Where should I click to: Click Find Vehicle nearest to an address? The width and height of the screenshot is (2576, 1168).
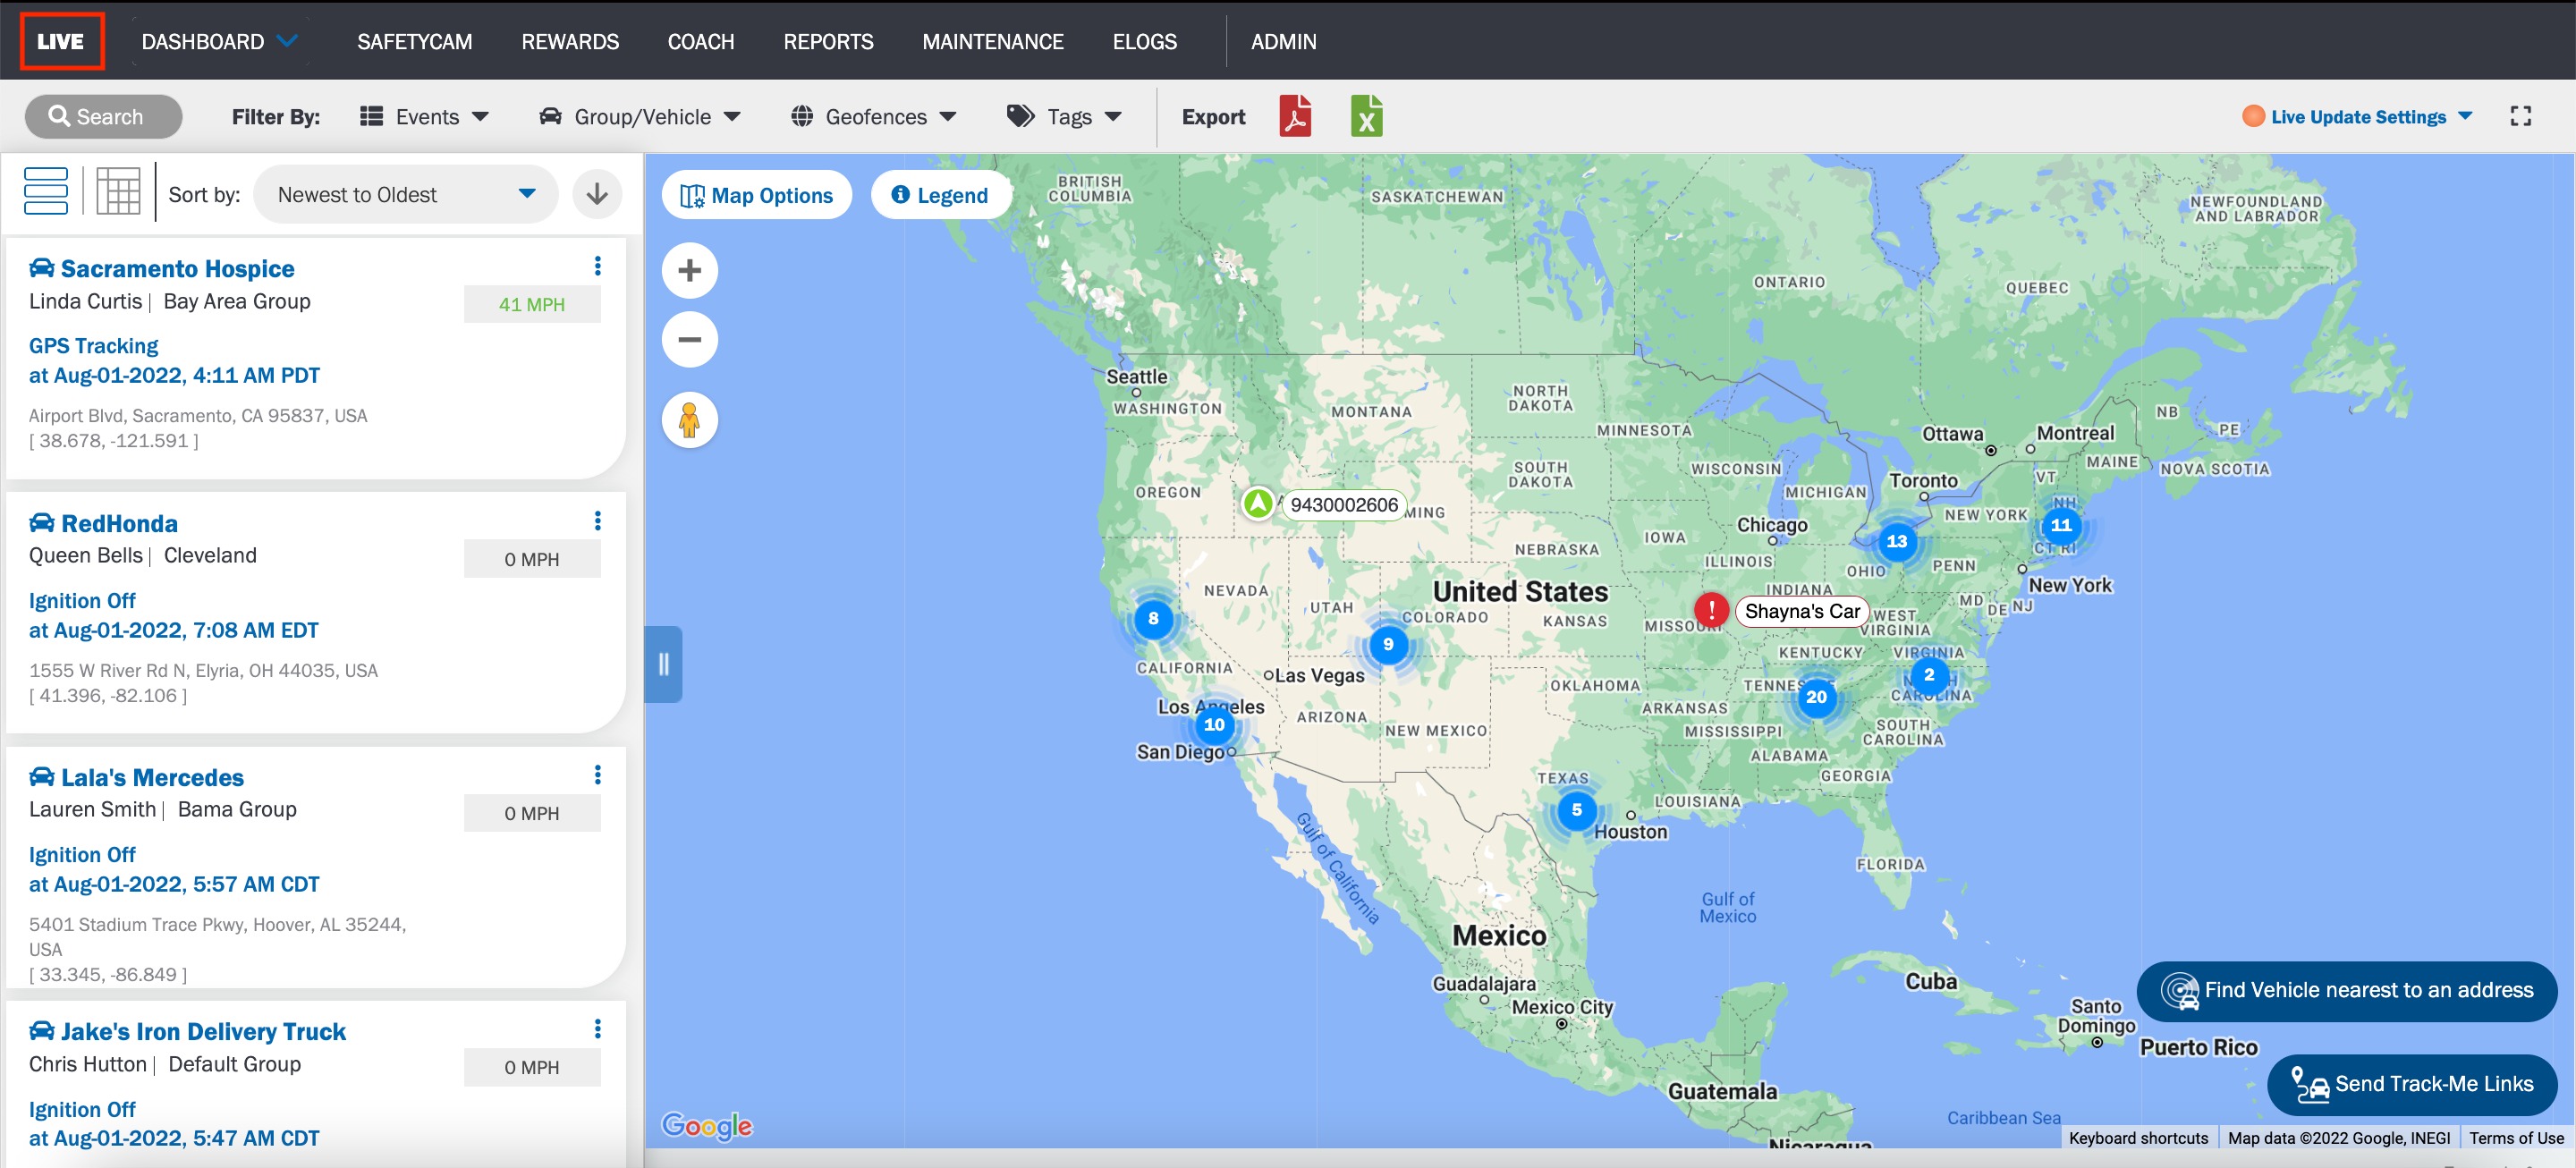tap(2347, 991)
